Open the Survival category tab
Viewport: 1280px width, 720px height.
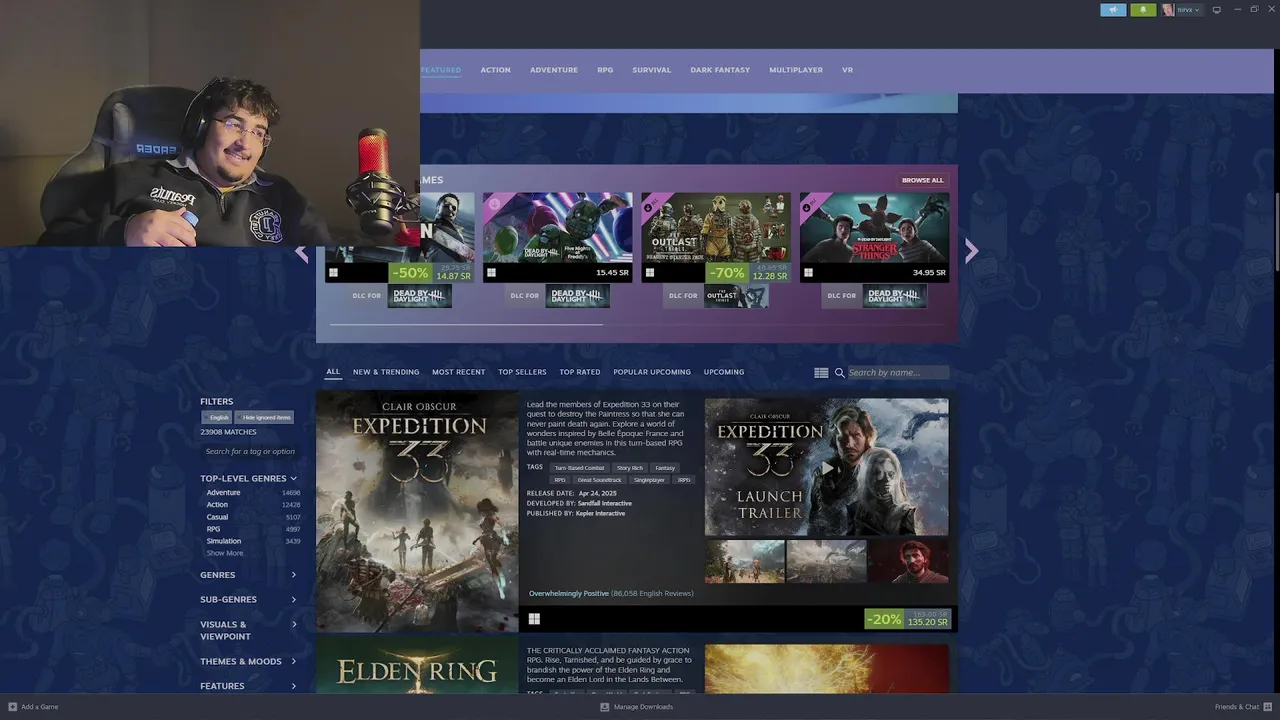point(652,70)
